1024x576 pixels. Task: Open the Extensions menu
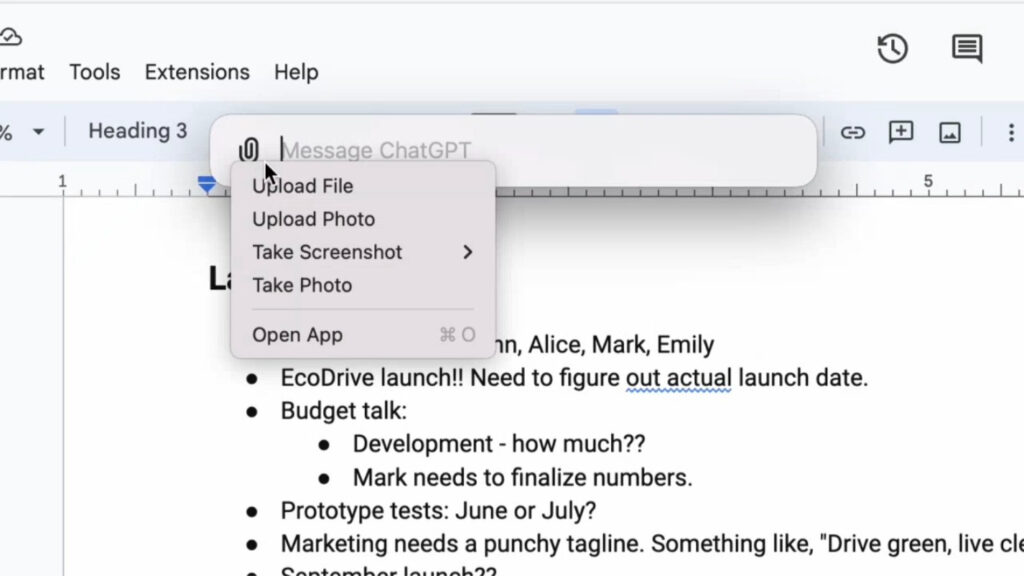(197, 72)
